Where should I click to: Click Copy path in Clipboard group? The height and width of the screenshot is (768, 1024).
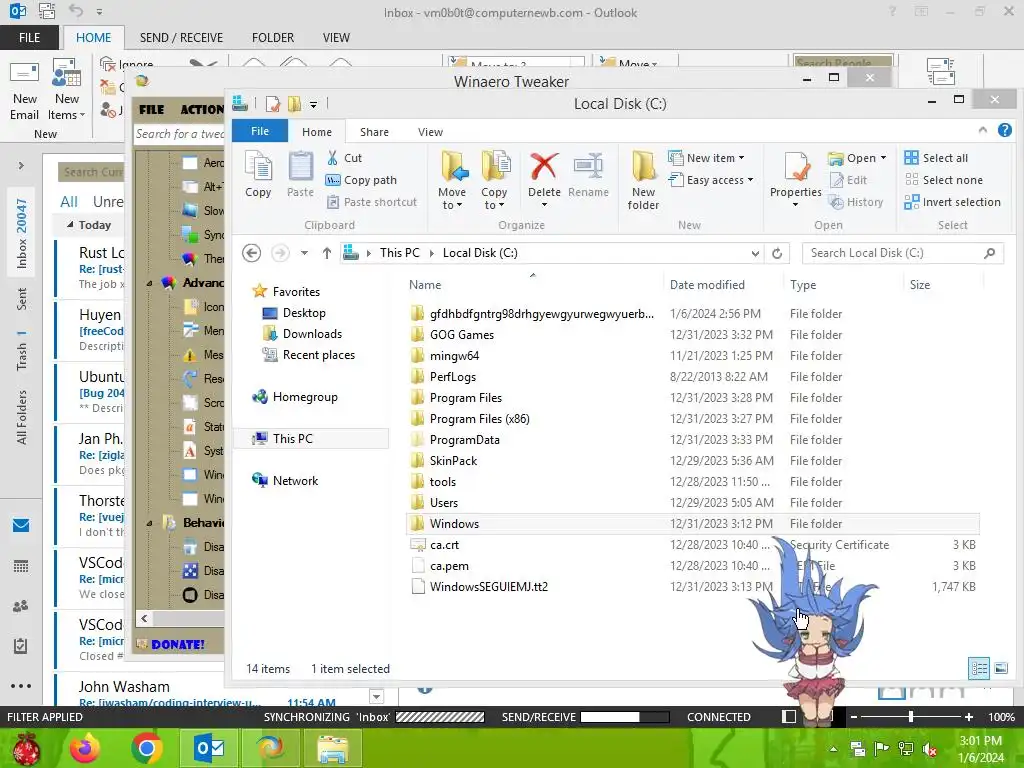[361, 180]
